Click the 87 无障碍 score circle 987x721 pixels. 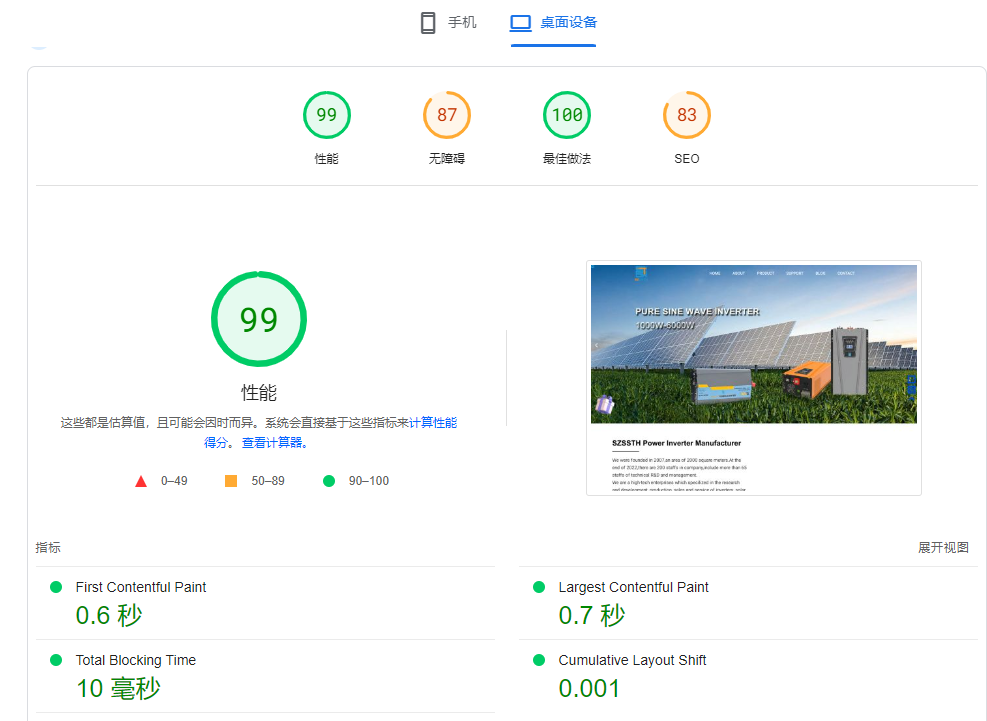(x=446, y=114)
